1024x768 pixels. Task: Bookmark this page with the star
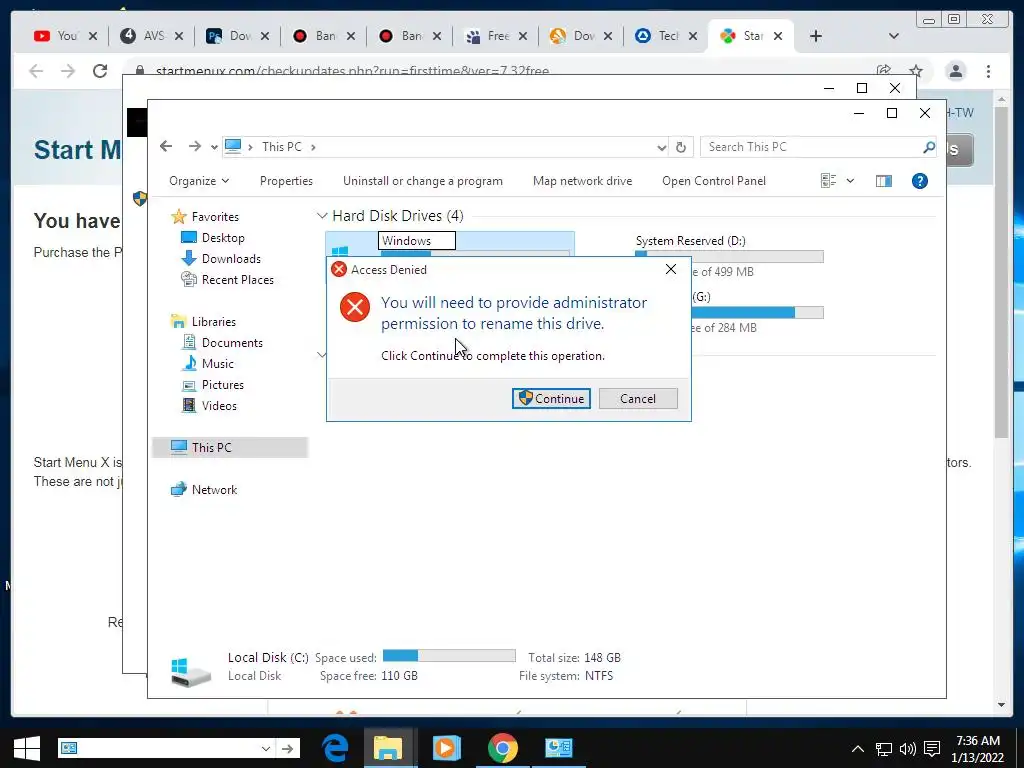pyautogui.click(x=916, y=71)
